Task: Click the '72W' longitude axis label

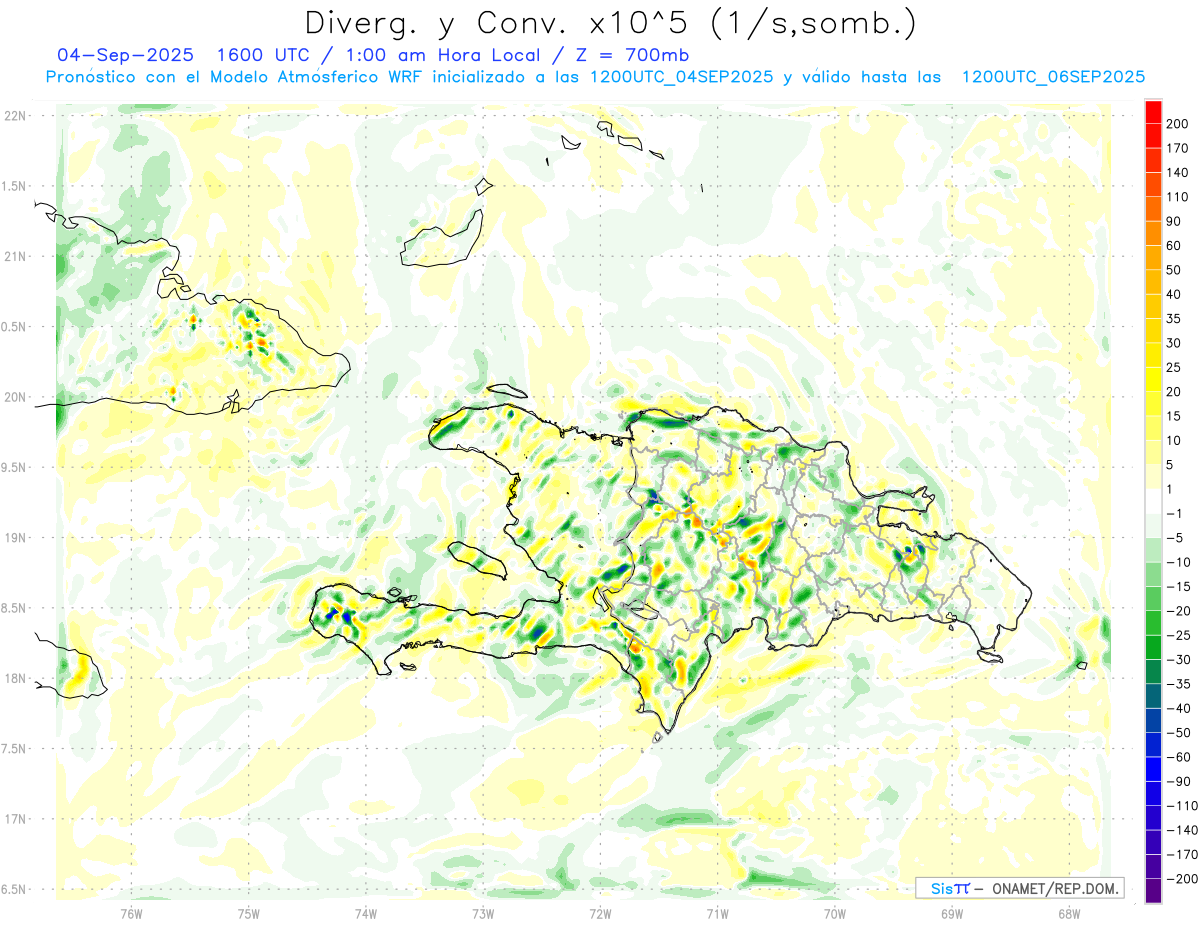Action: pos(600,913)
